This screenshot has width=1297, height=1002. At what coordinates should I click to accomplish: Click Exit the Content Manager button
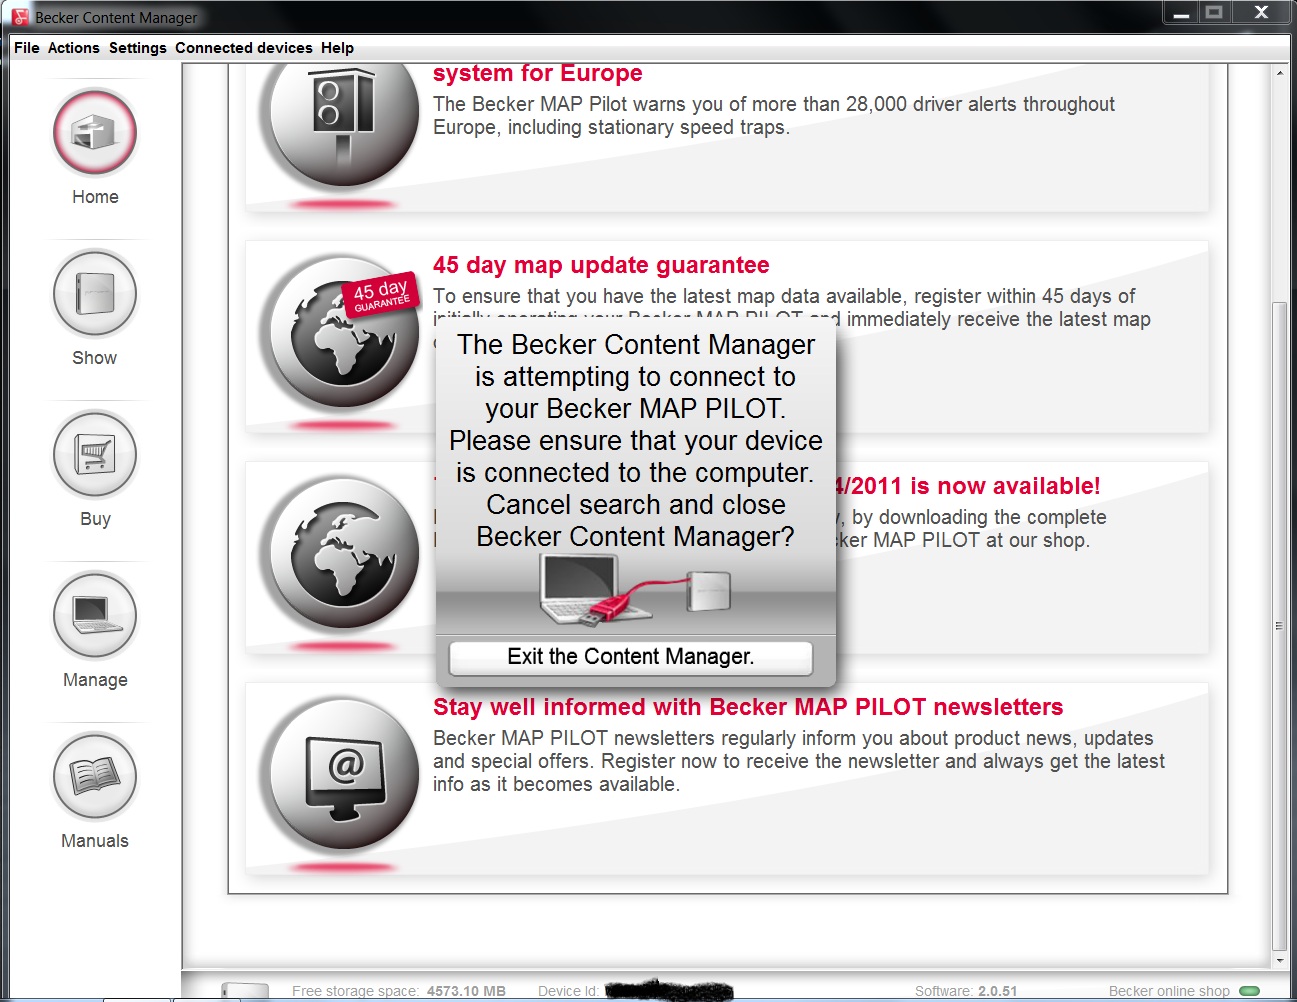tap(631, 657)
